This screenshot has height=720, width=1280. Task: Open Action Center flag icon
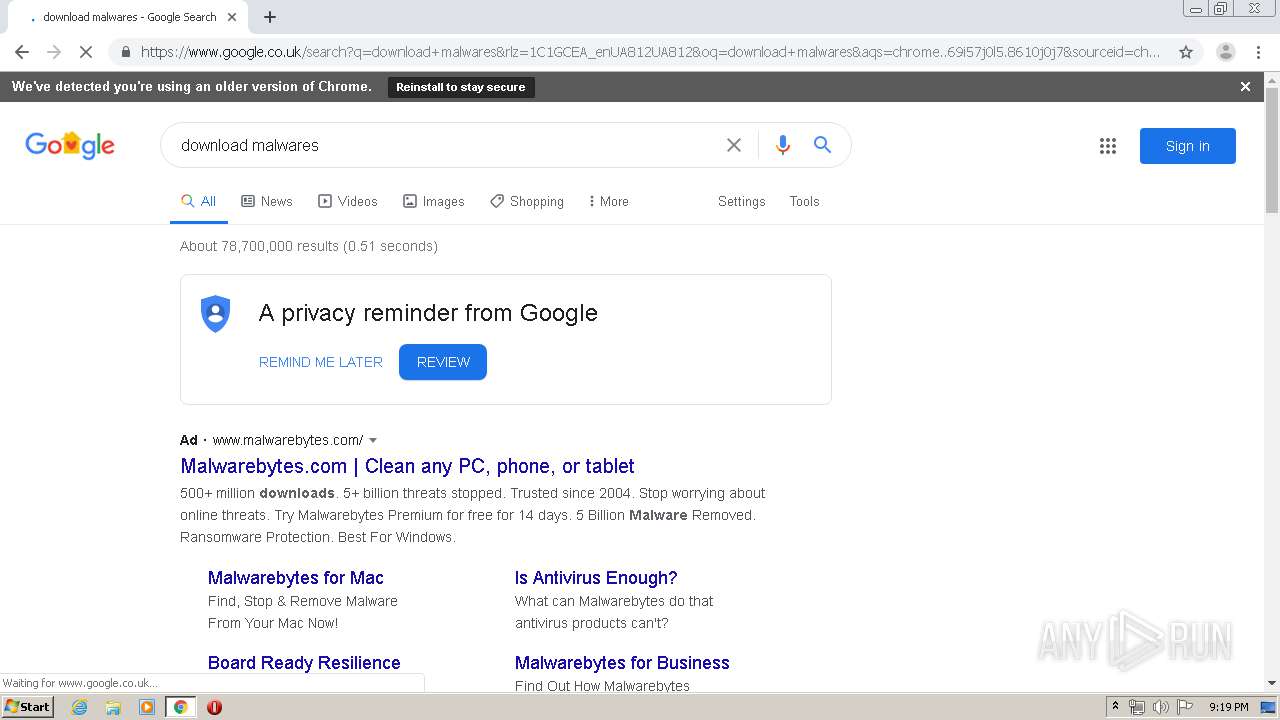[x=1185, y=707]
